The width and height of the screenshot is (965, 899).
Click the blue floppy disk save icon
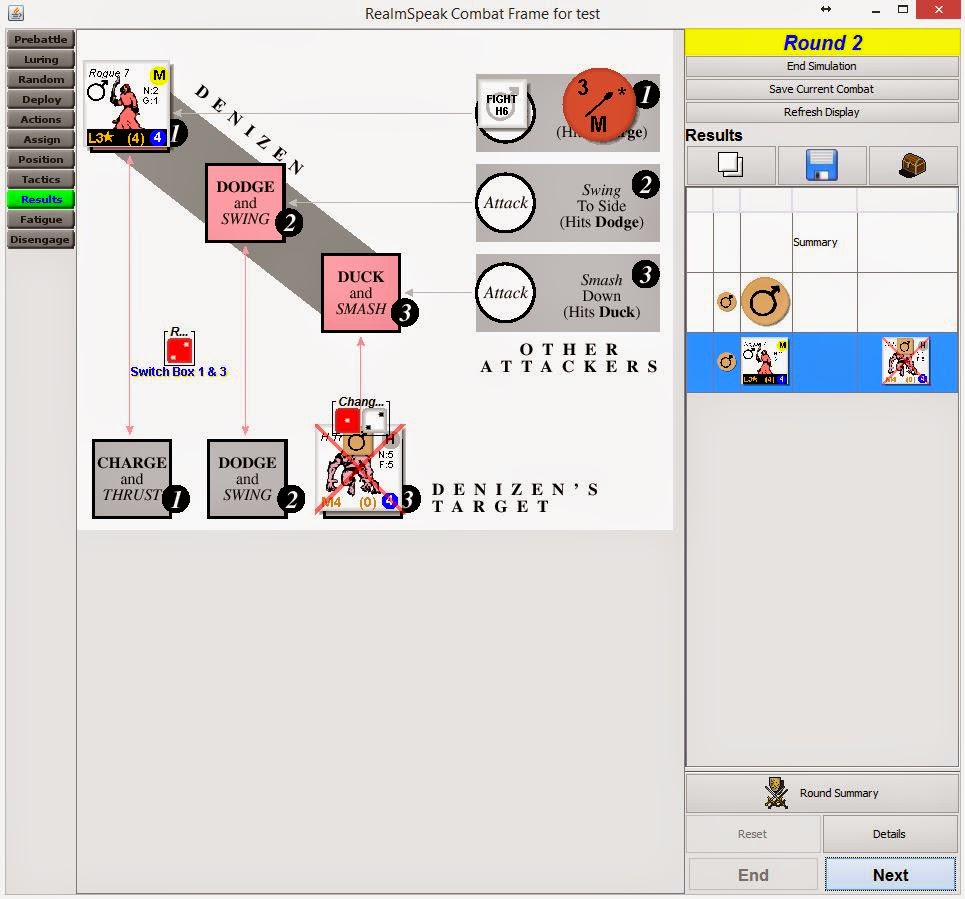click(x=822, y=166)
